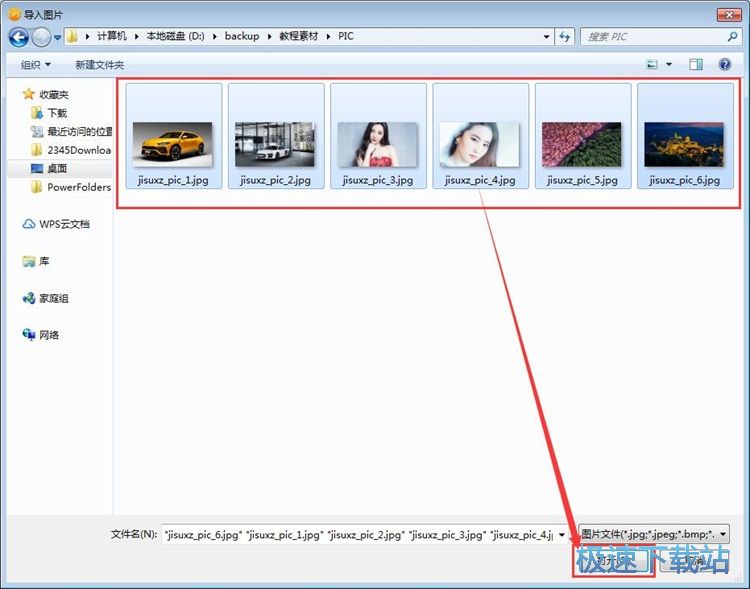Screen dimensions: 750x589
Task: Click 新建文件夹 in the toolbar
Action: pos(99,65)
